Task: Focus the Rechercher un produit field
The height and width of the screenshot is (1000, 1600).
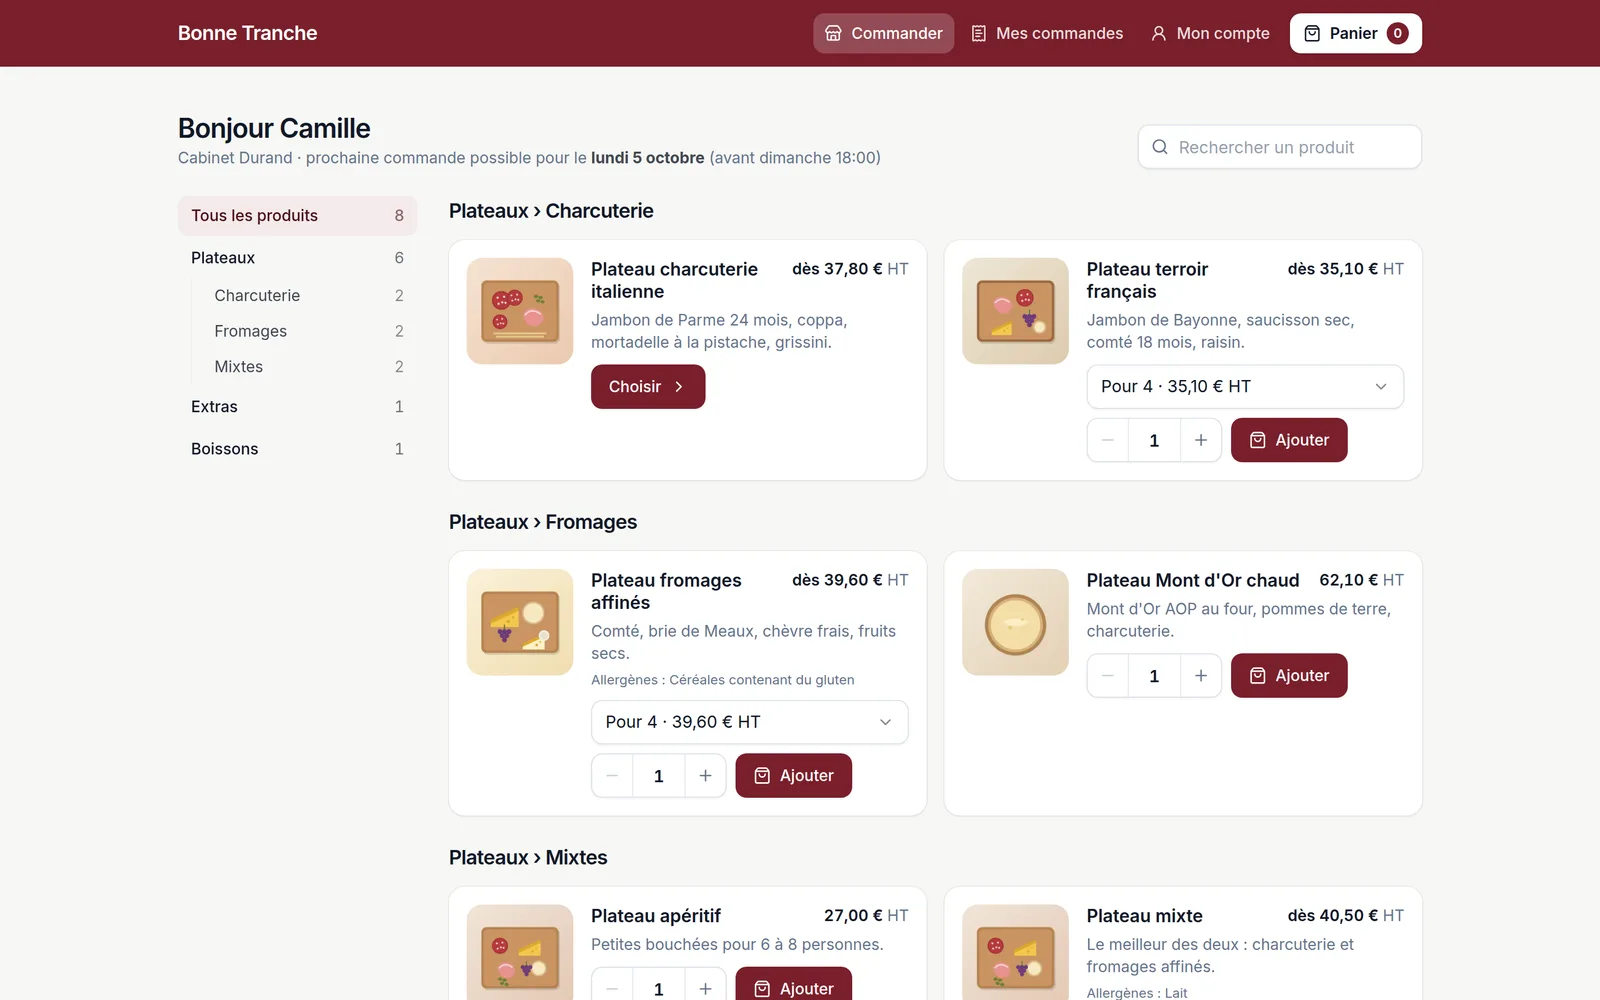Action: click(x=1279, y=147)
